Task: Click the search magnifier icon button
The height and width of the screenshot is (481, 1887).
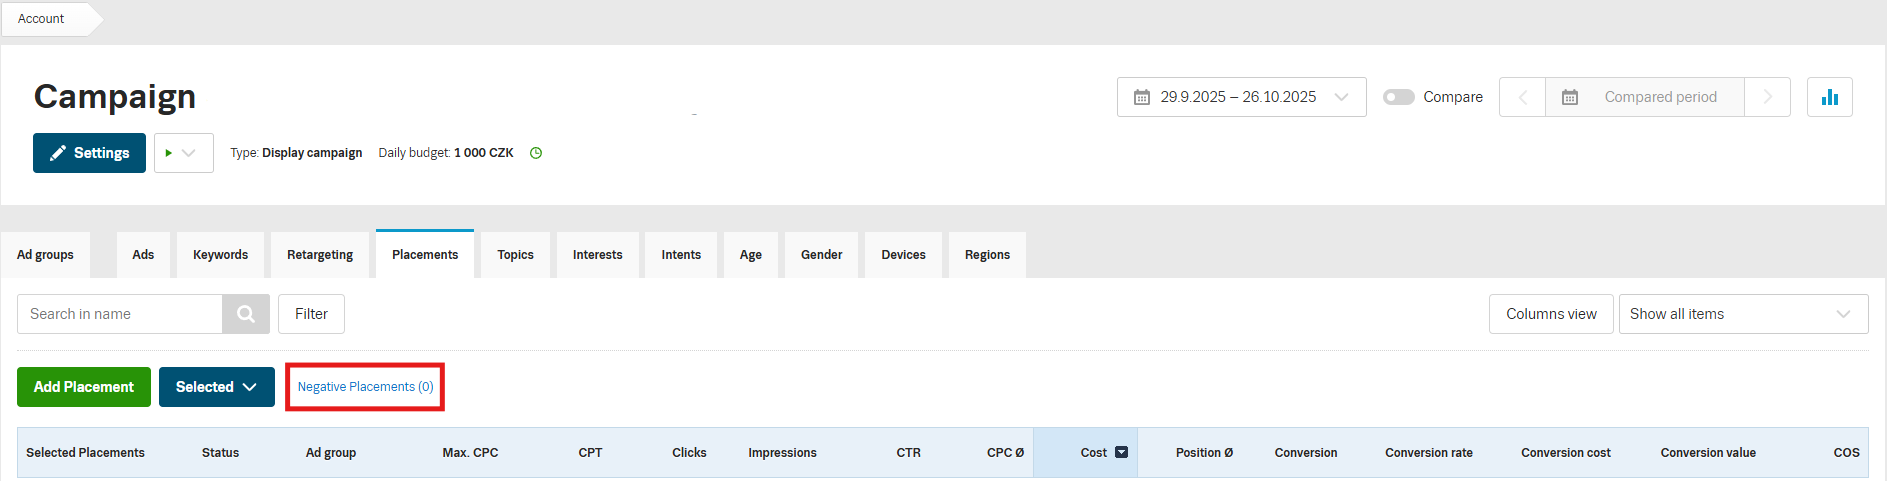Action: click(x=245, y=314)
